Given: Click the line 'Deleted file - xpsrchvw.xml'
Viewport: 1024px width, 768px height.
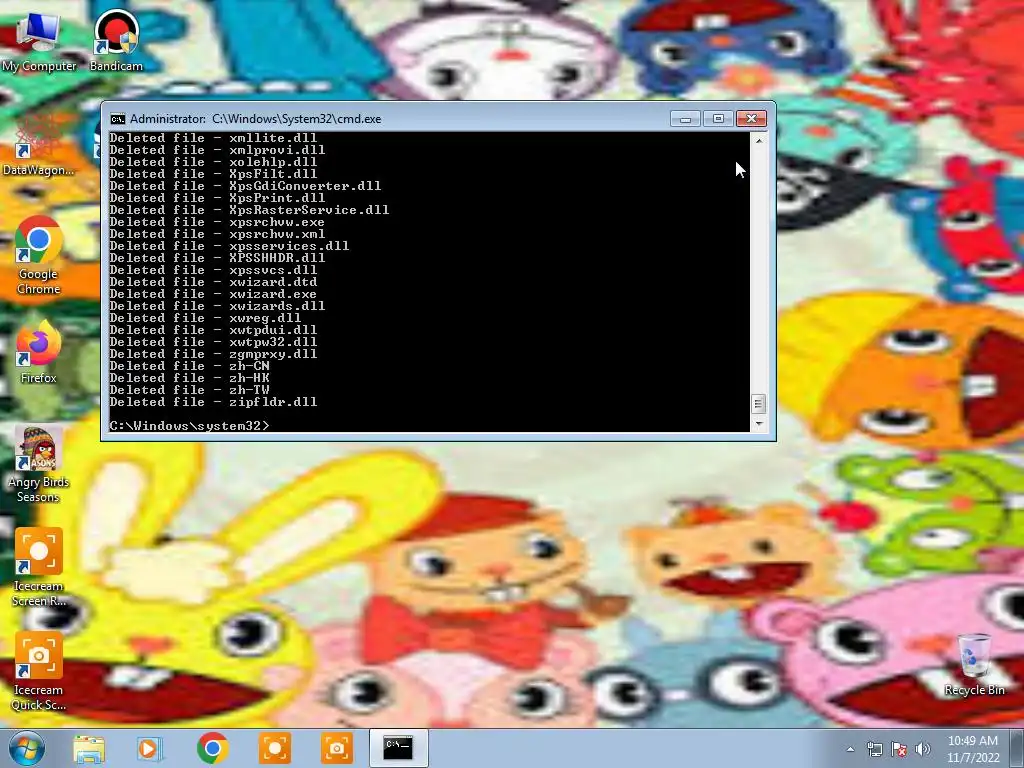Looking at the screenshot, I should point(217,234).
